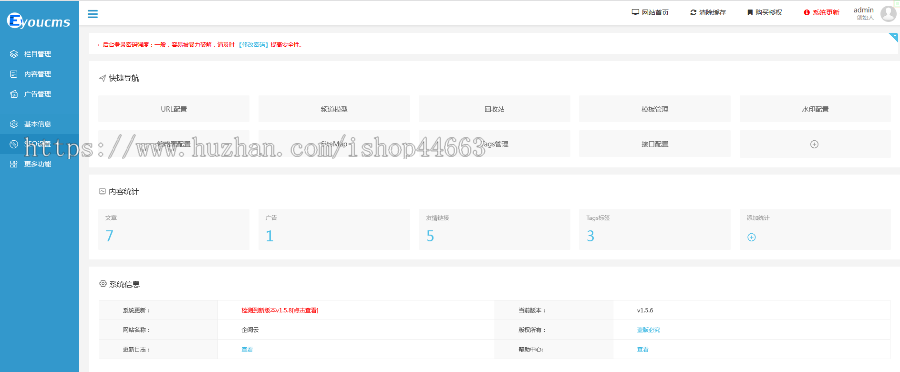View the update log via 查看 link
Image resolution: width=900 pixels, height=372 pixels.
pos(247,349)
